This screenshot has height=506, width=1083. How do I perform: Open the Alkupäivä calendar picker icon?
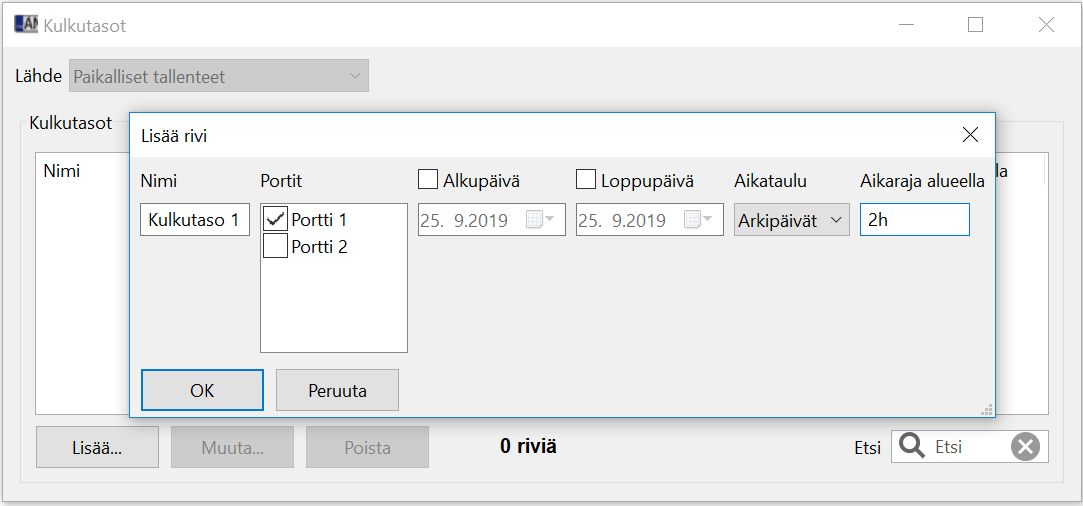pos(540,220)
